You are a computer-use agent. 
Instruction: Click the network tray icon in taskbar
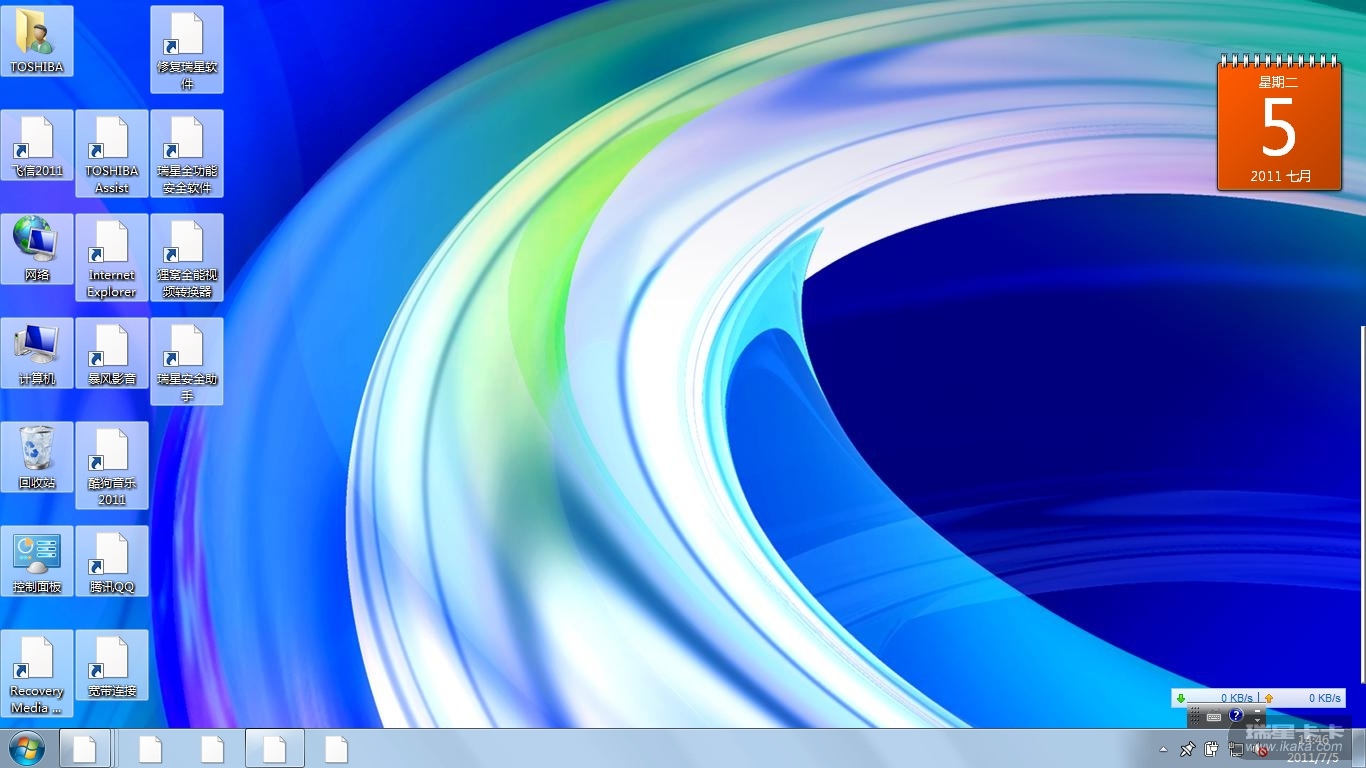click(x=1237, y=750)
